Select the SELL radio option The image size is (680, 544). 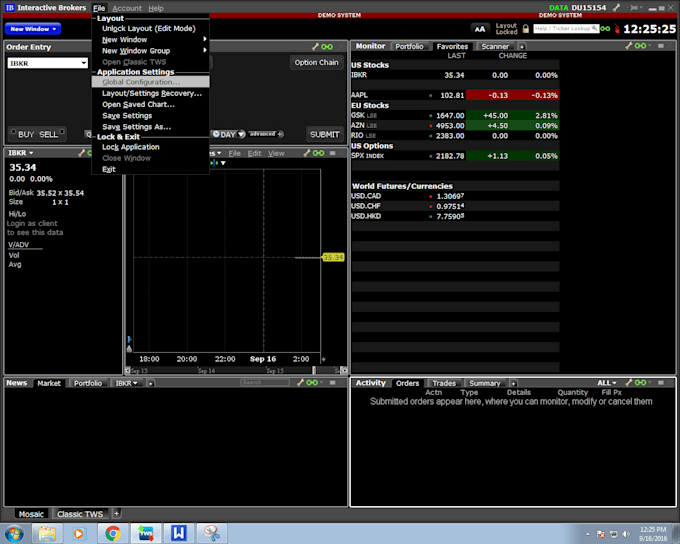52,134
